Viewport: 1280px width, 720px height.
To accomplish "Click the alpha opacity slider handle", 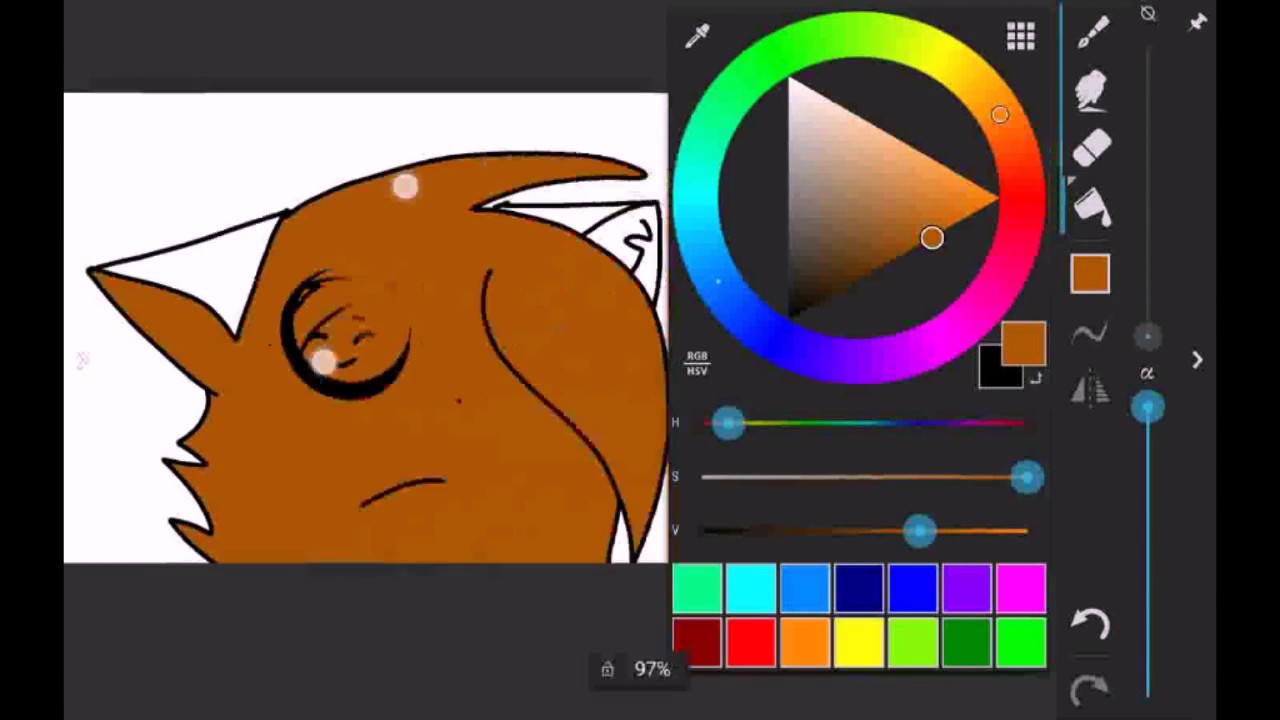I will point(1147,406).
